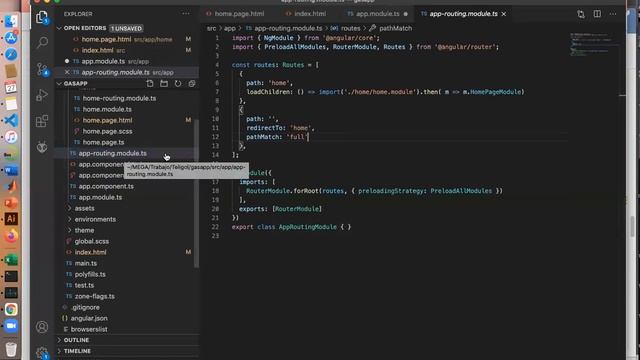
Task: Open app.component.ts in file tree
Action: (106, 186)
